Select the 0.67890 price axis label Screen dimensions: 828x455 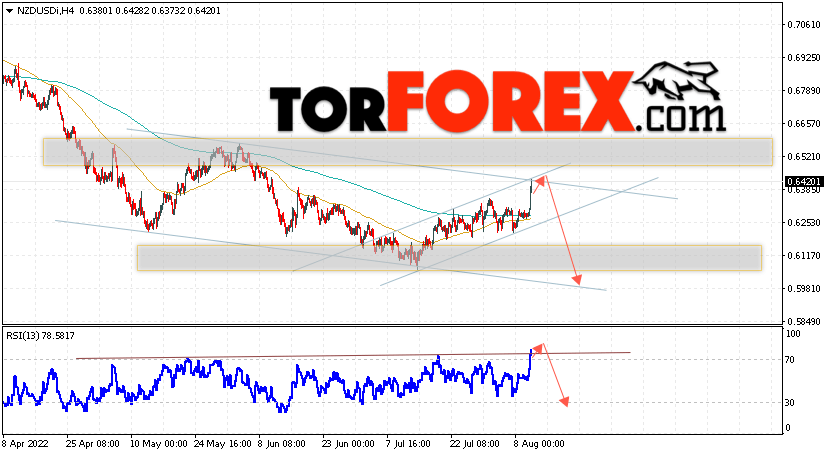(804, 91)
